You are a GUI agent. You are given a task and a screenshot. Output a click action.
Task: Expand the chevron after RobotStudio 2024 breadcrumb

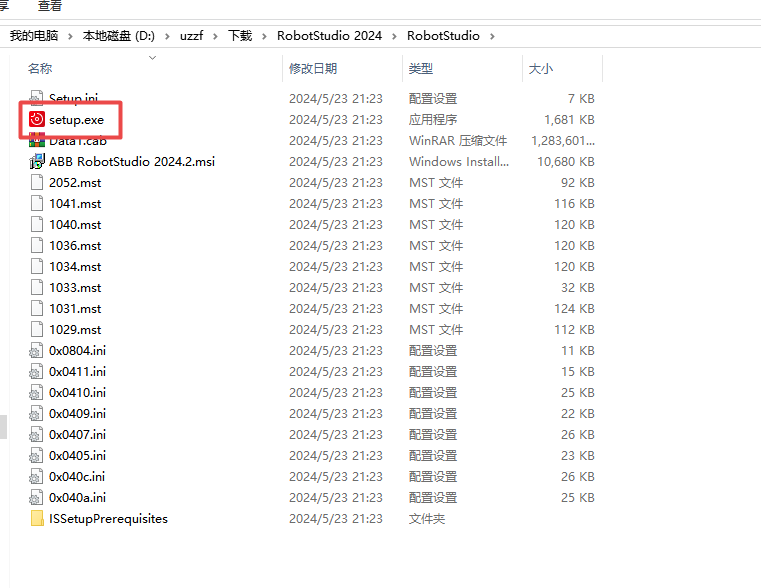pyautogui.click(x=394, y=36)
